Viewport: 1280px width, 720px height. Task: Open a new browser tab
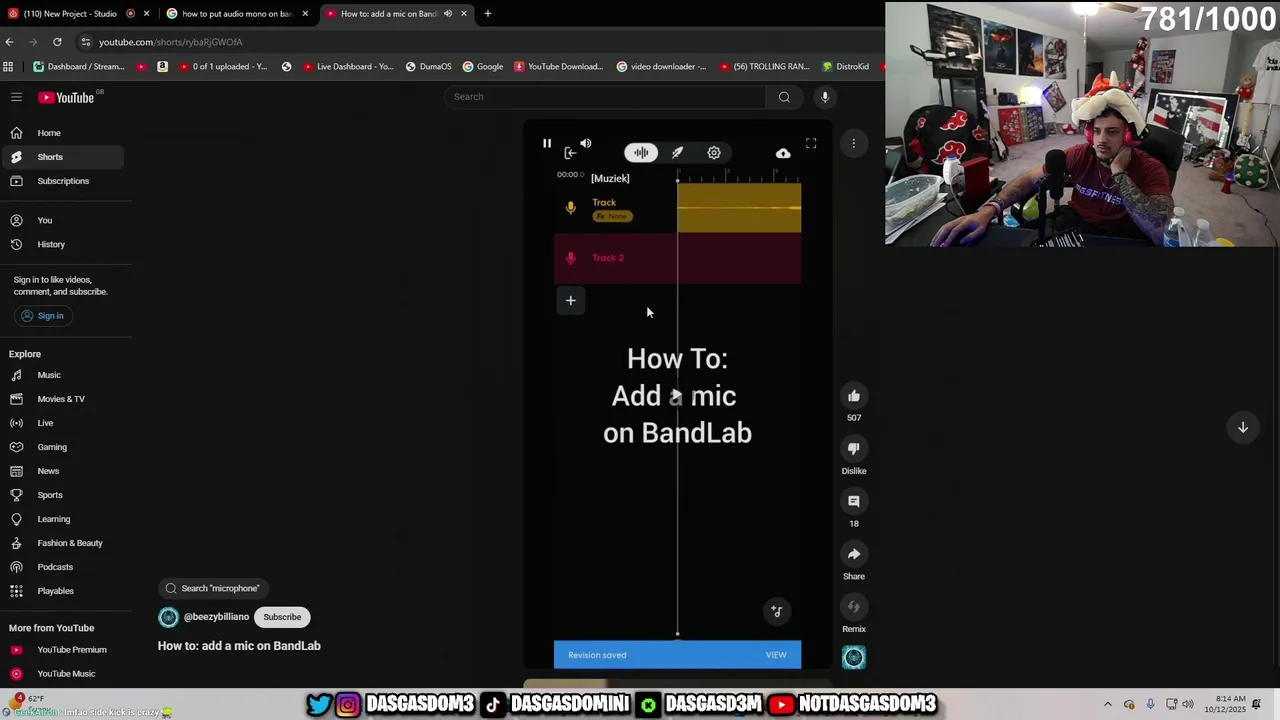point(488,14)
